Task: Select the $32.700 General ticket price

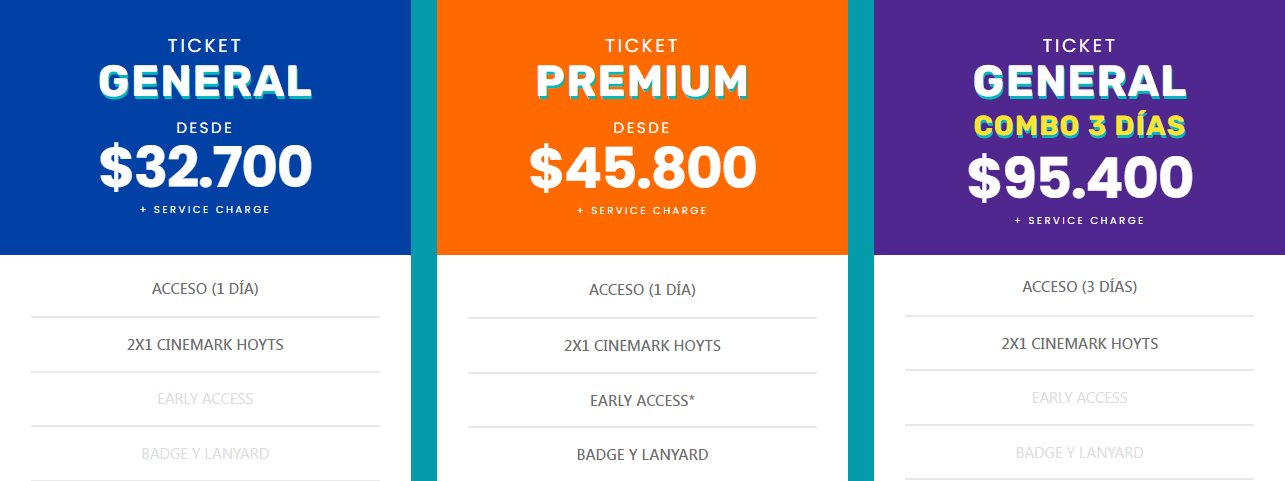Action: (205, 167)
